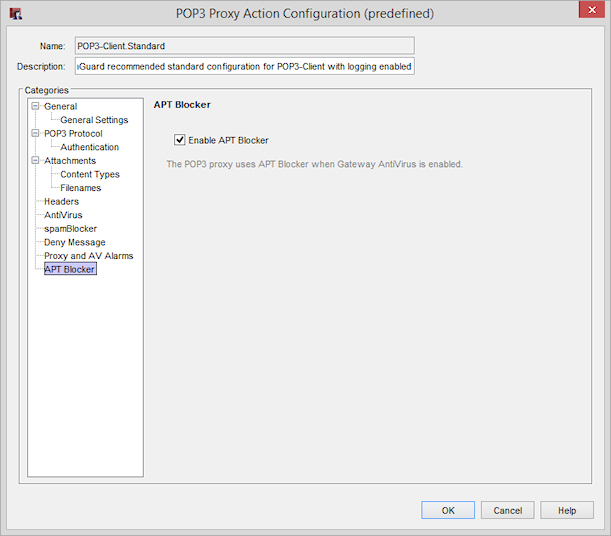Select Attachments category
The image size is (611, 536).
coord(70,161)
